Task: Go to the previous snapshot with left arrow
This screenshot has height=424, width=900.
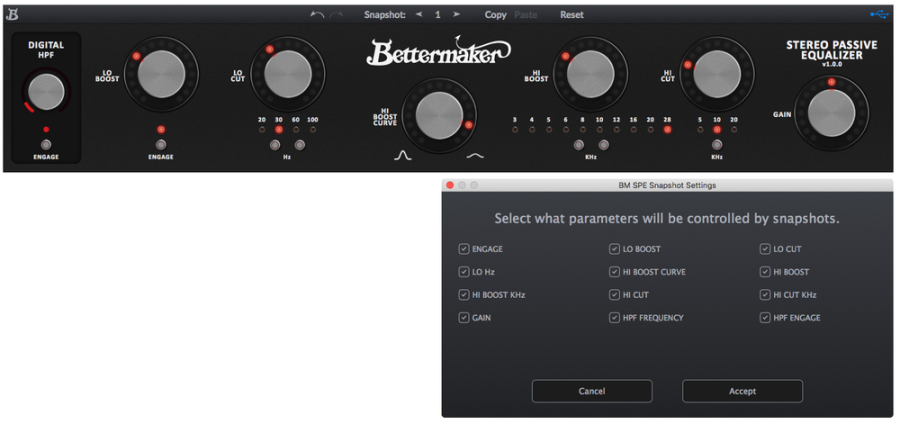Action: point(419,15)
